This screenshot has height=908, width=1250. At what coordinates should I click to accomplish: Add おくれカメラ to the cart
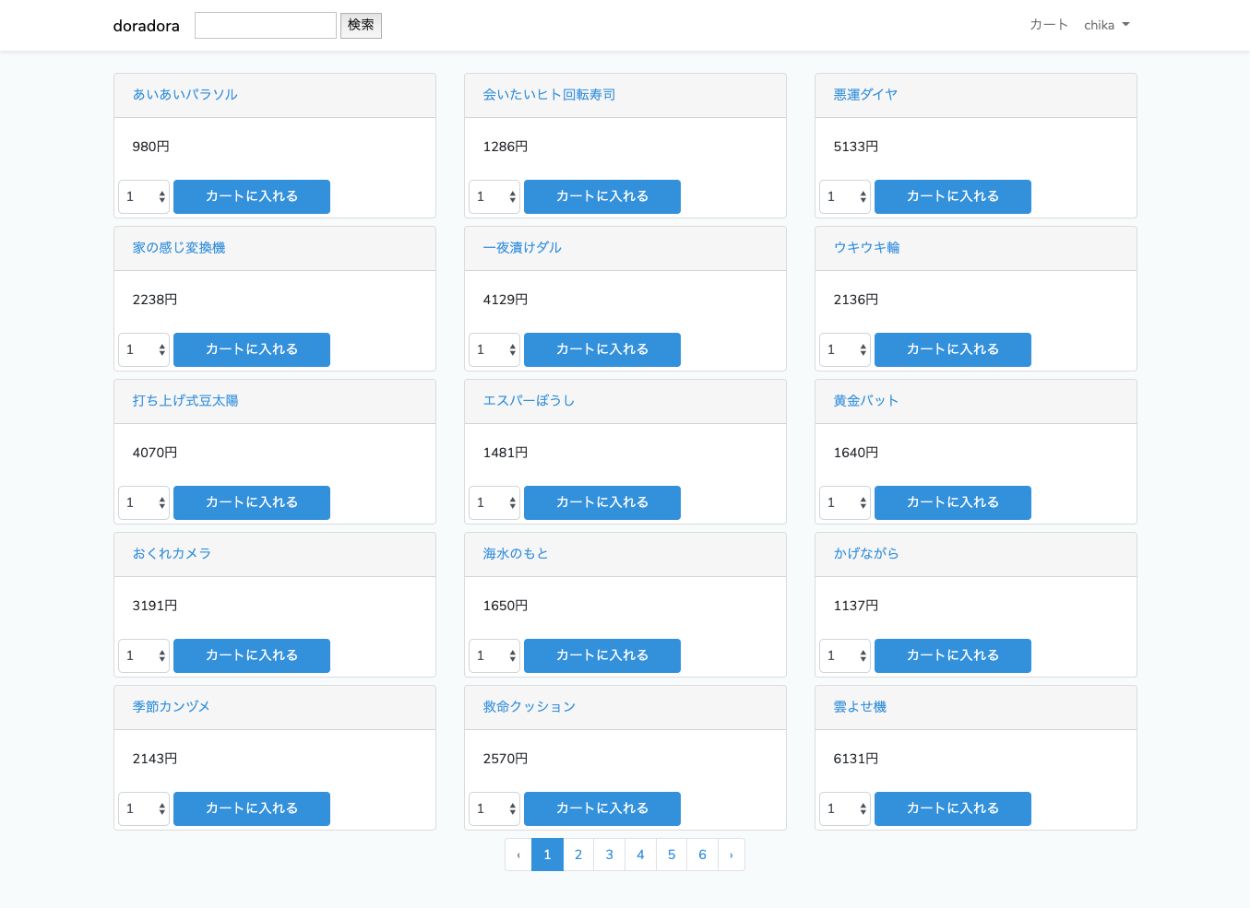click(251, 656)
